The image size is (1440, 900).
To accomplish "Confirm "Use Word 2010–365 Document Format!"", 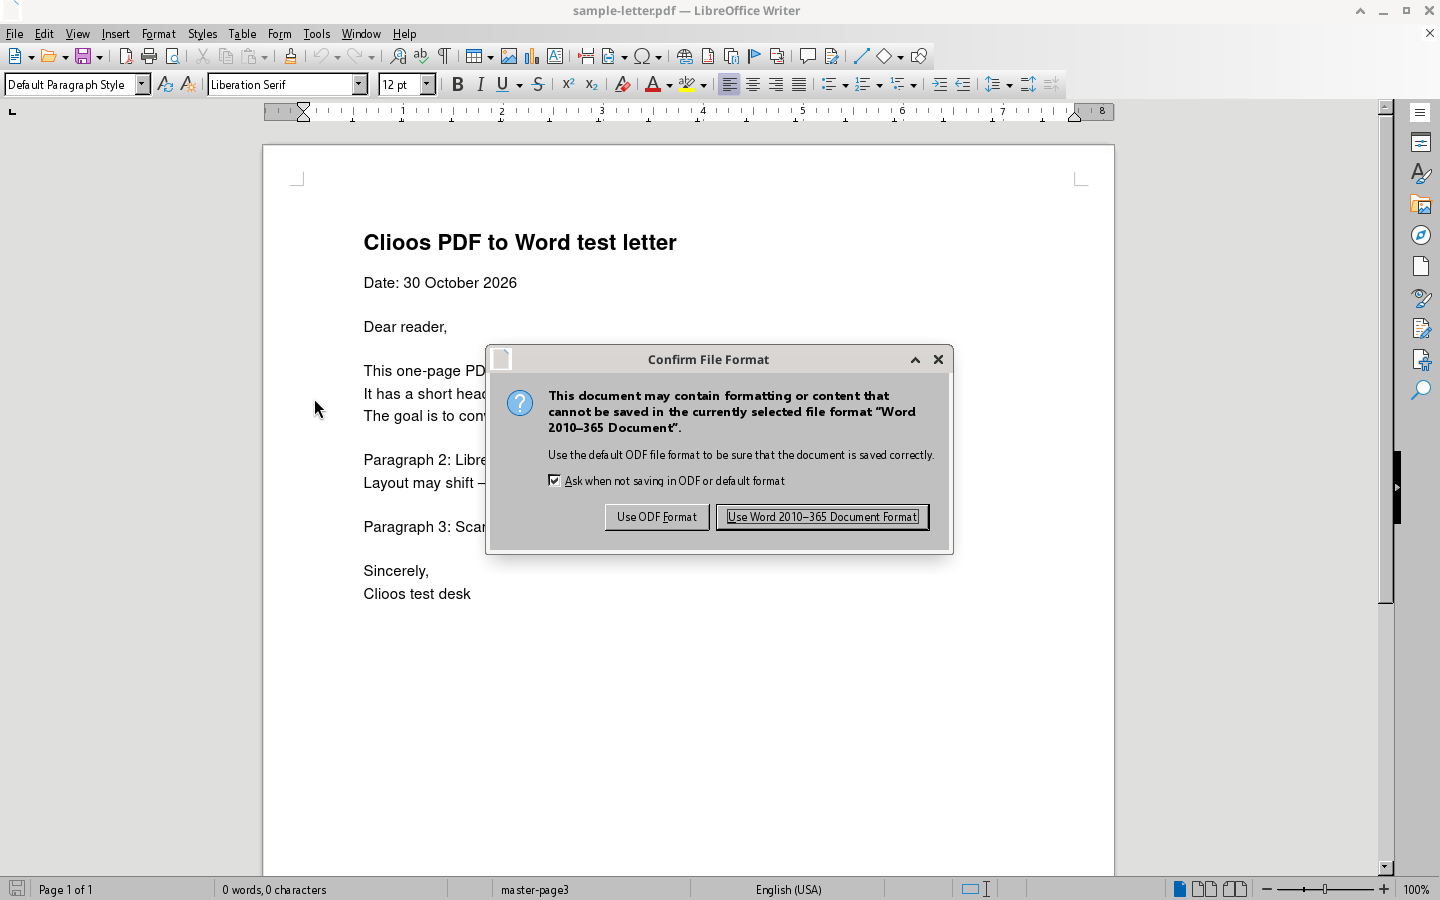I will [x=822, y=517].
